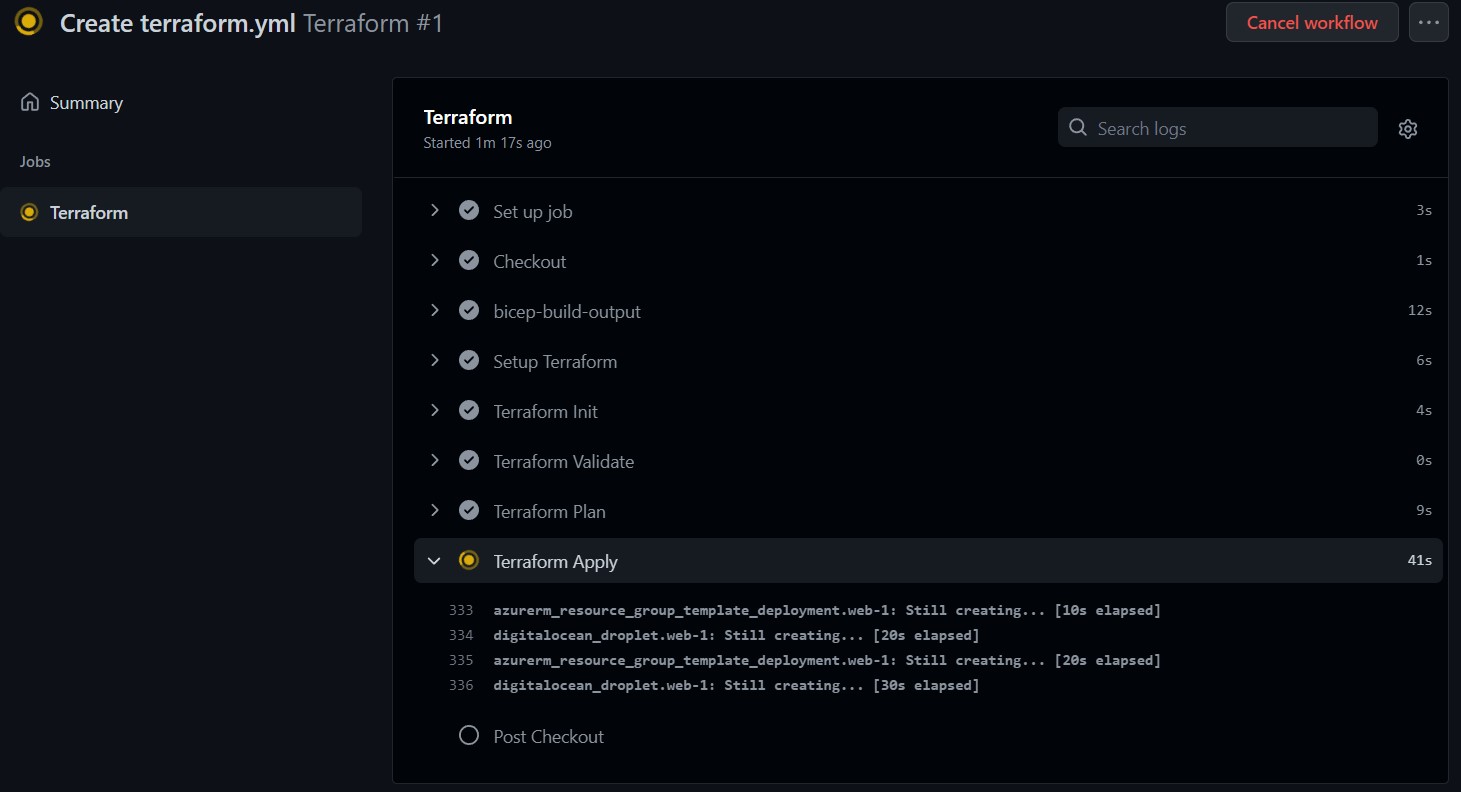Click the Terraform Apply step label
Screen dimensions: 1461x792
[x=556, y=562]
